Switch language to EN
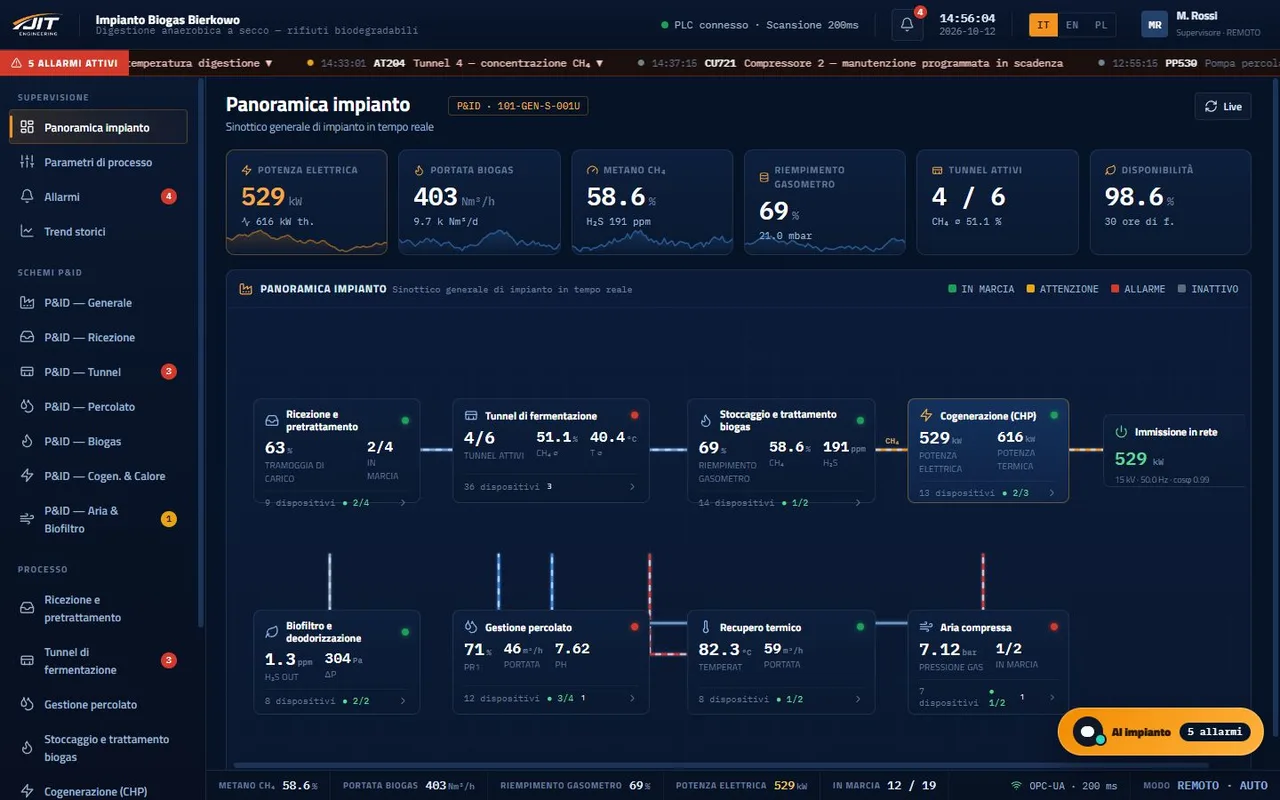The height and width of the screenshot is (800, 1280). 1072,25
